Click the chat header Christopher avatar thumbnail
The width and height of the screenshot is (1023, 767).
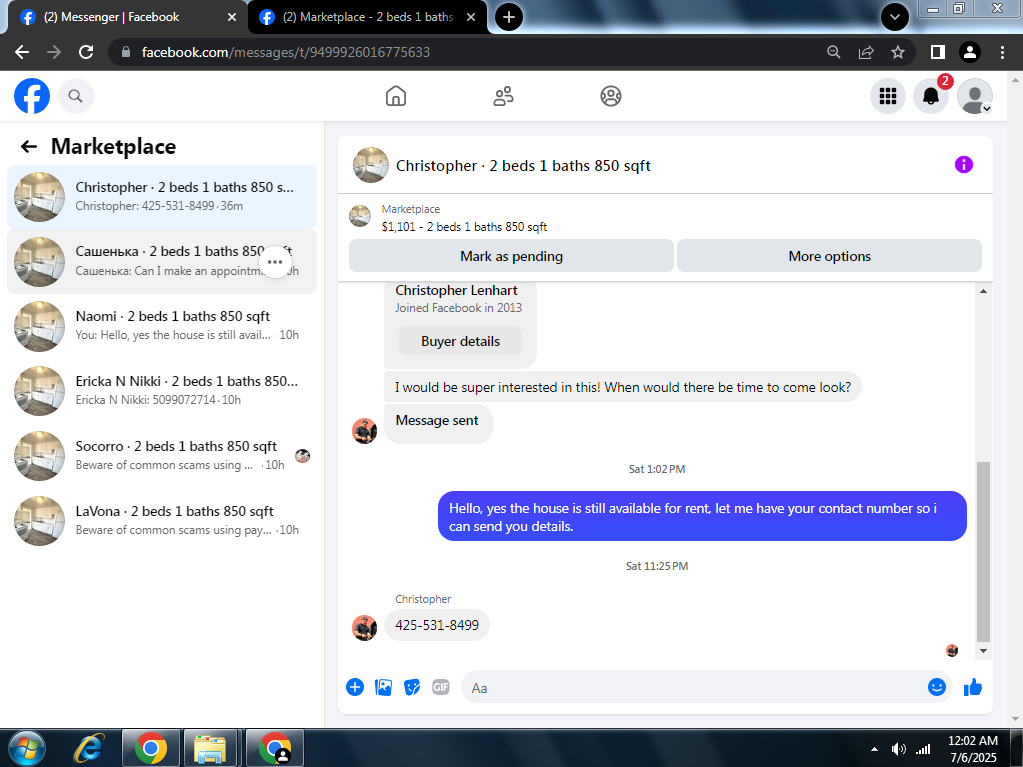tap(371, 165)
